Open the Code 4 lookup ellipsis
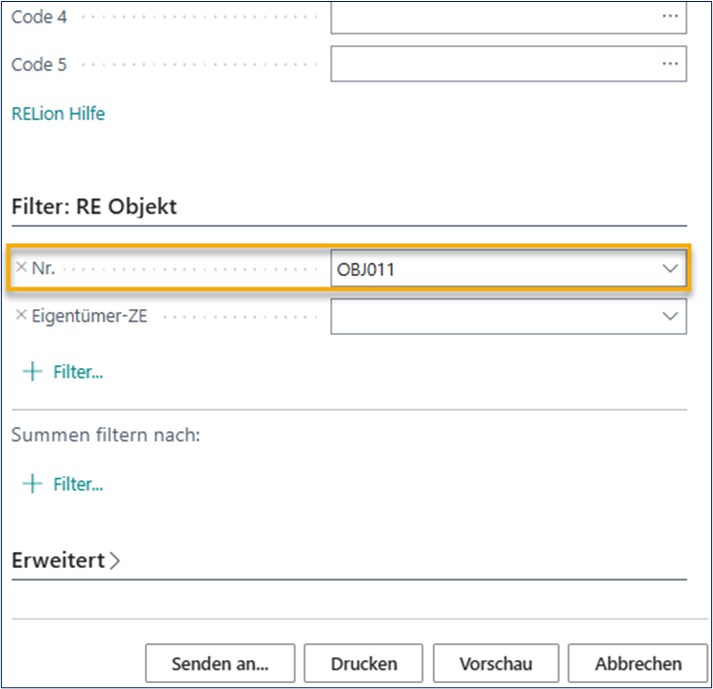Screen dimensions: 713x689 coord(670,17)
